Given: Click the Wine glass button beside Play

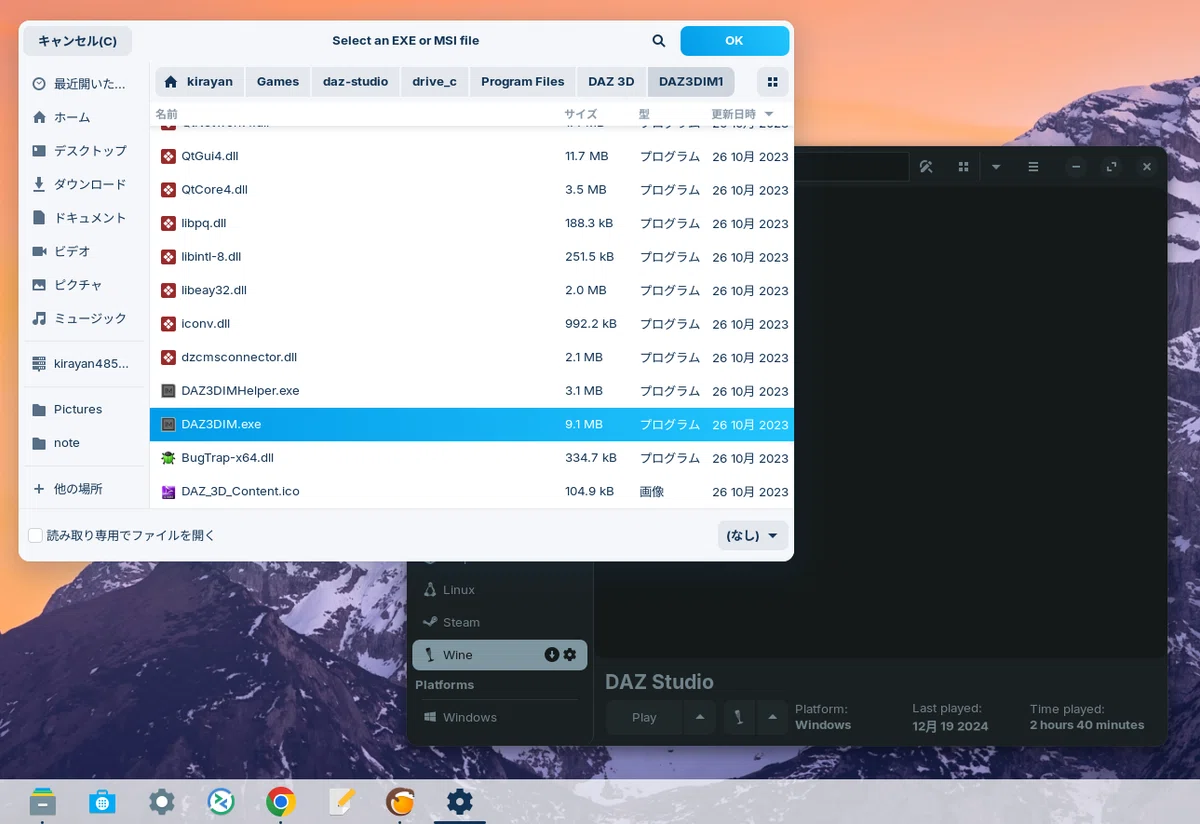Looking at the screenshot, I should pos(738,717).
